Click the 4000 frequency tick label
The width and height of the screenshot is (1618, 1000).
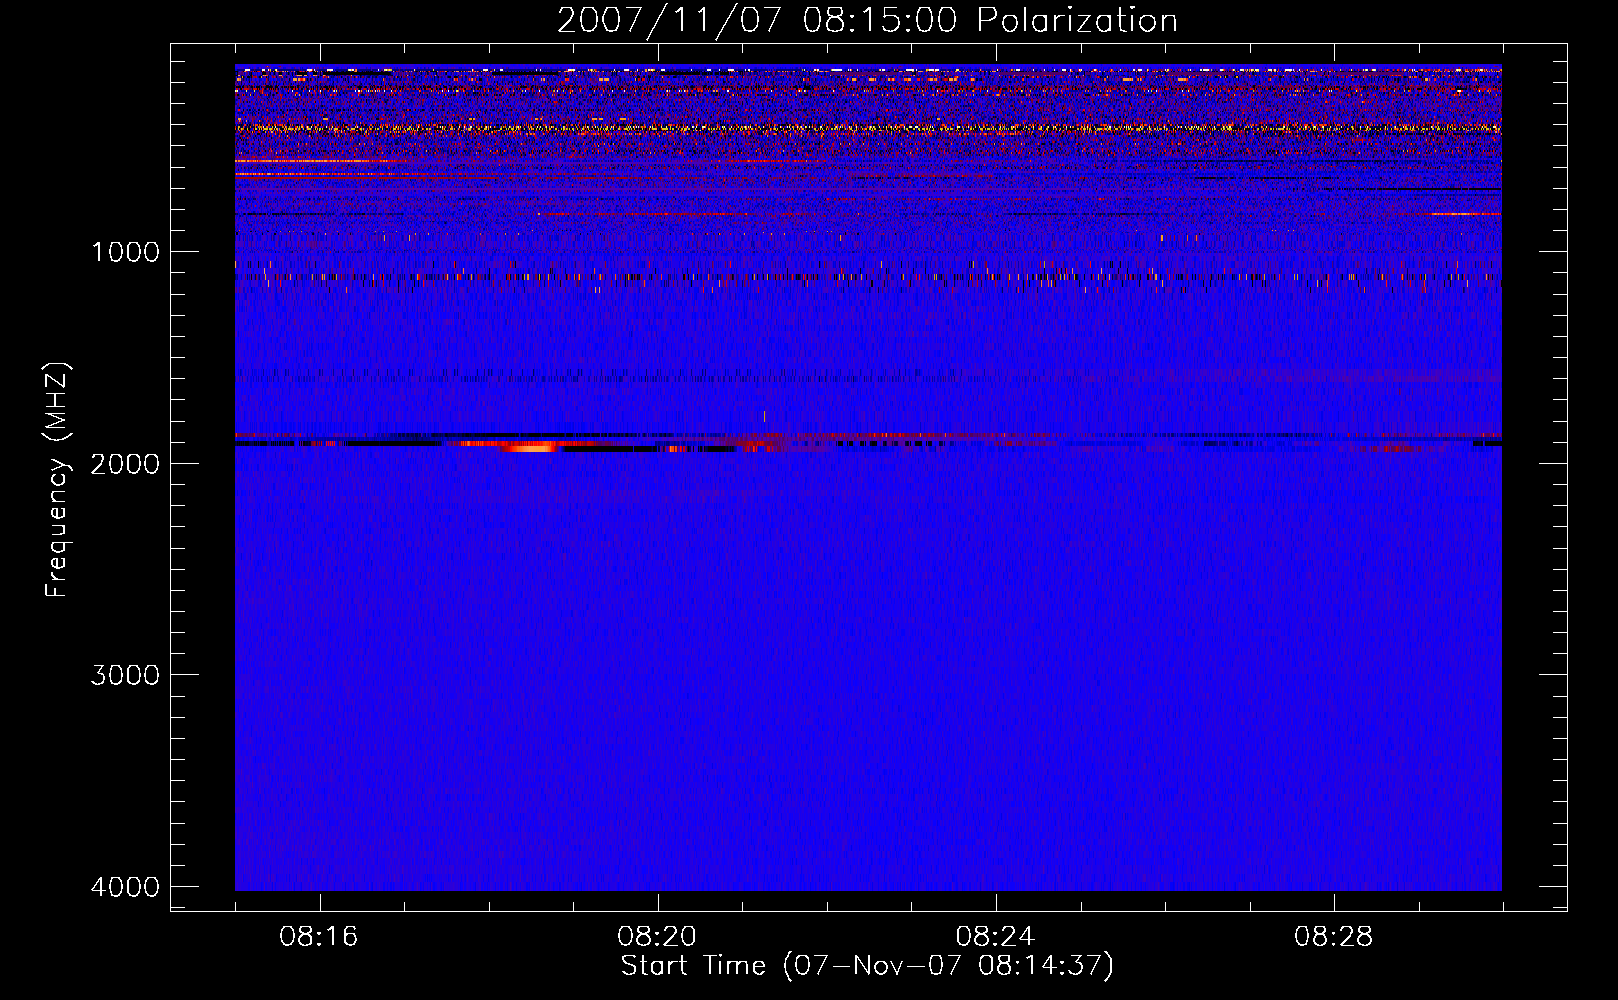click(125, 887)
